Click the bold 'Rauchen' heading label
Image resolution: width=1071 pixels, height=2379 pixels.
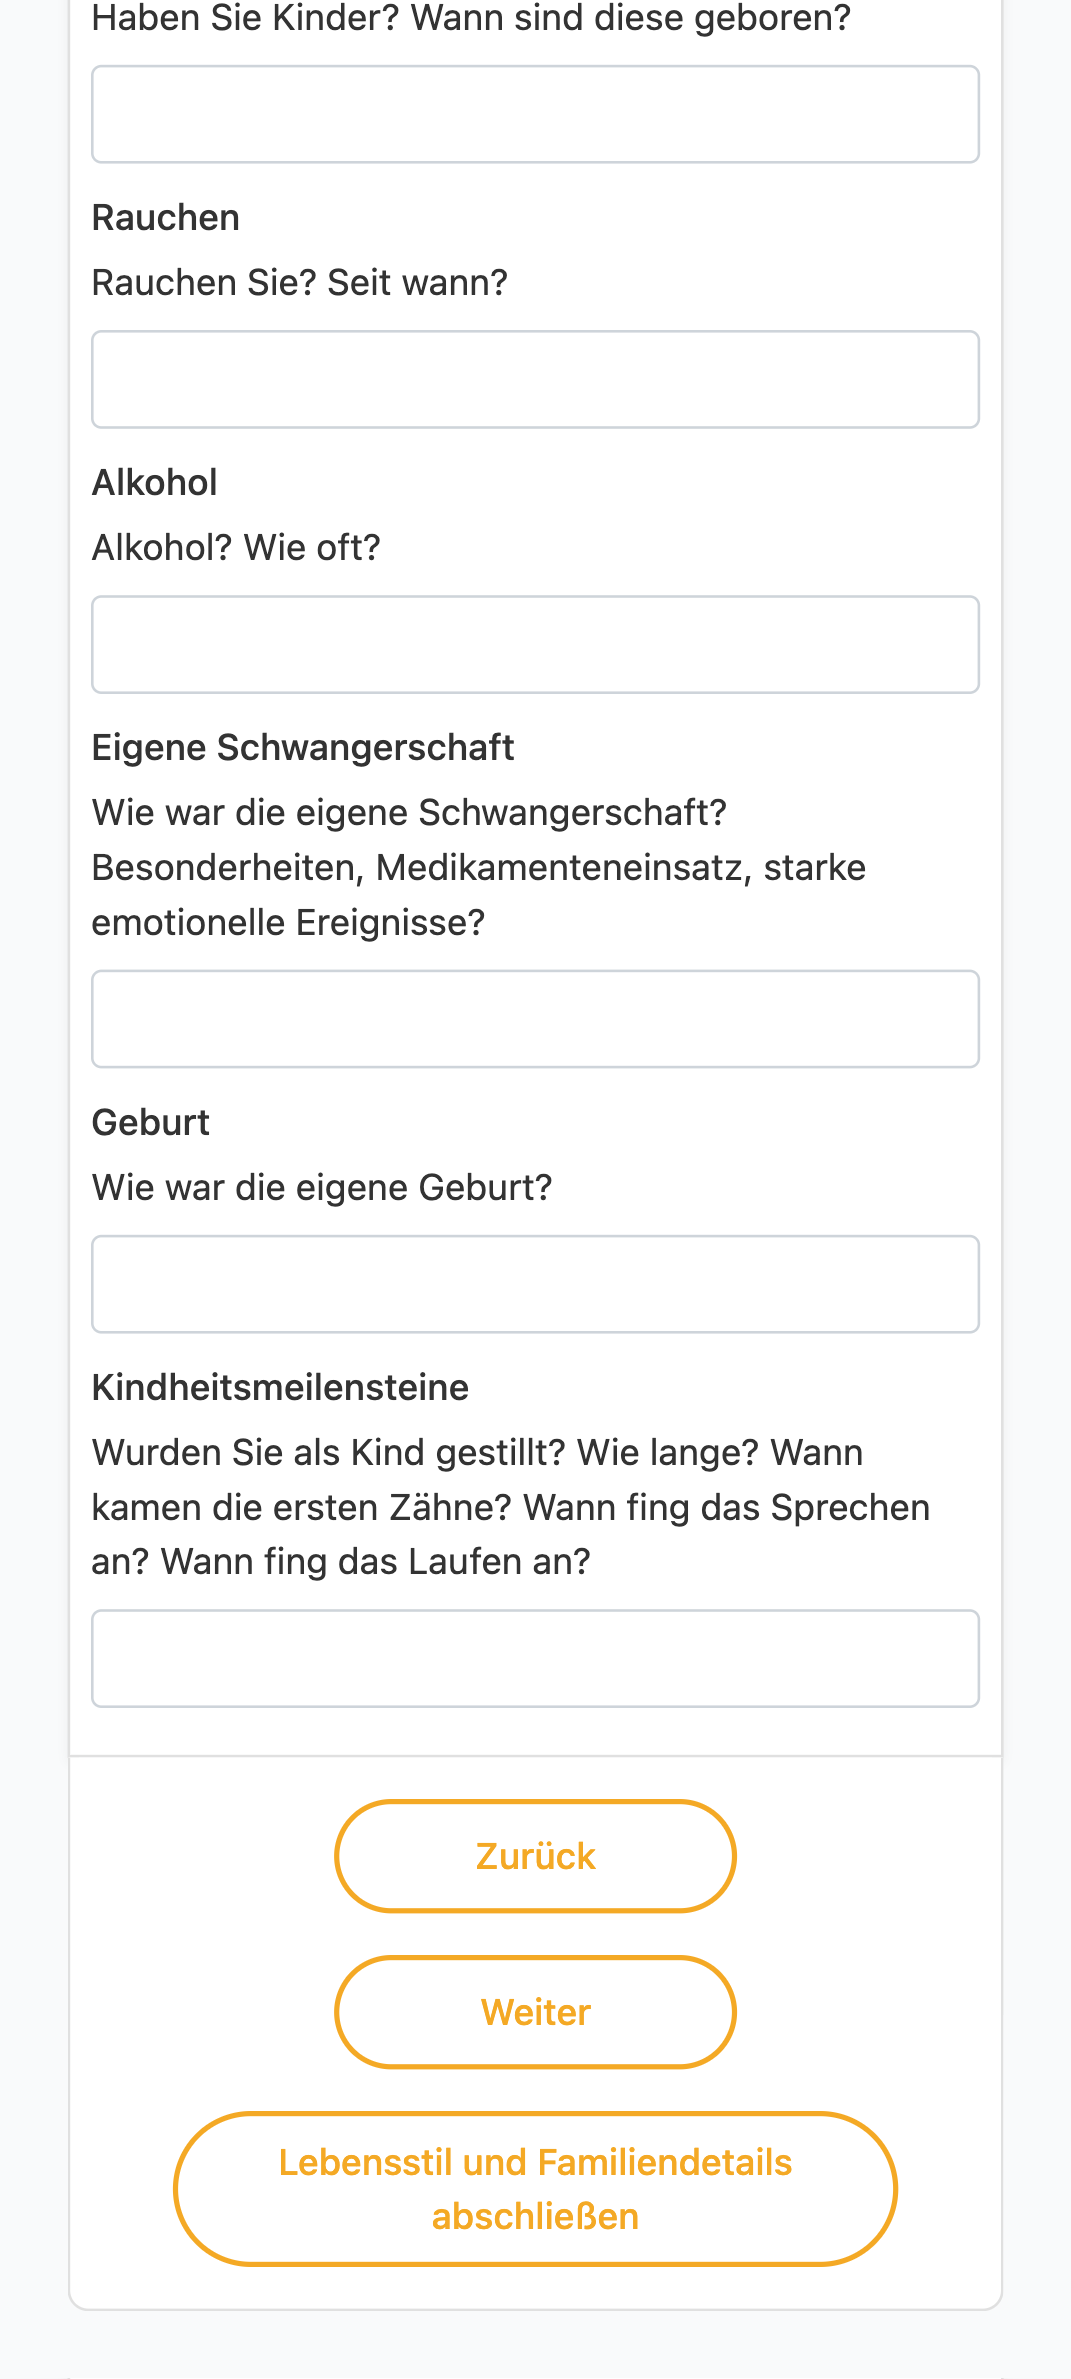(x=166, y=218)
